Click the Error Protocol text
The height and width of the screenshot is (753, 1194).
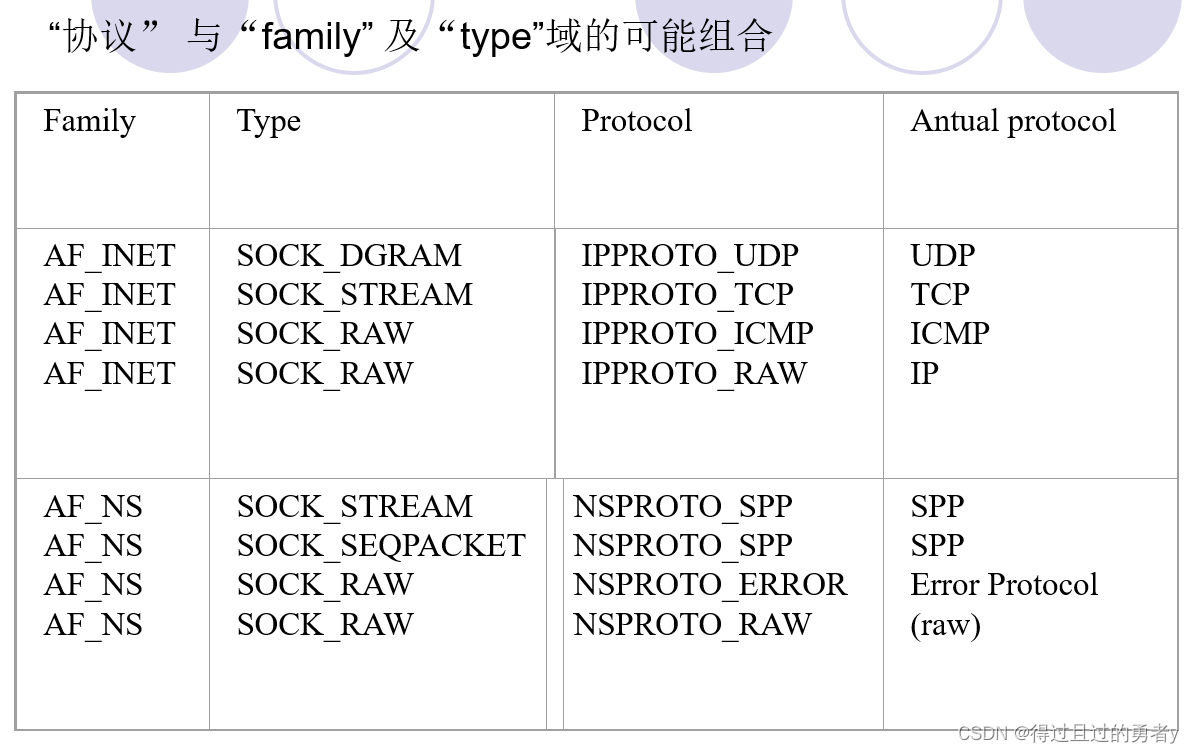pyautogui.click(x=1003, y=585)
